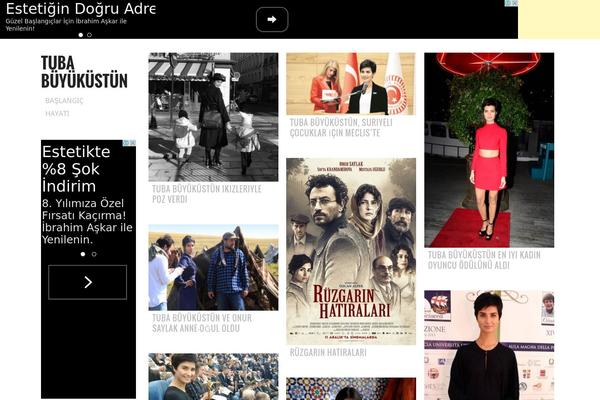Go to the BAŞLANGIÇ menu item
This screenshot has width=600, height=400.
pyautogui.click(x=64, y=101)
